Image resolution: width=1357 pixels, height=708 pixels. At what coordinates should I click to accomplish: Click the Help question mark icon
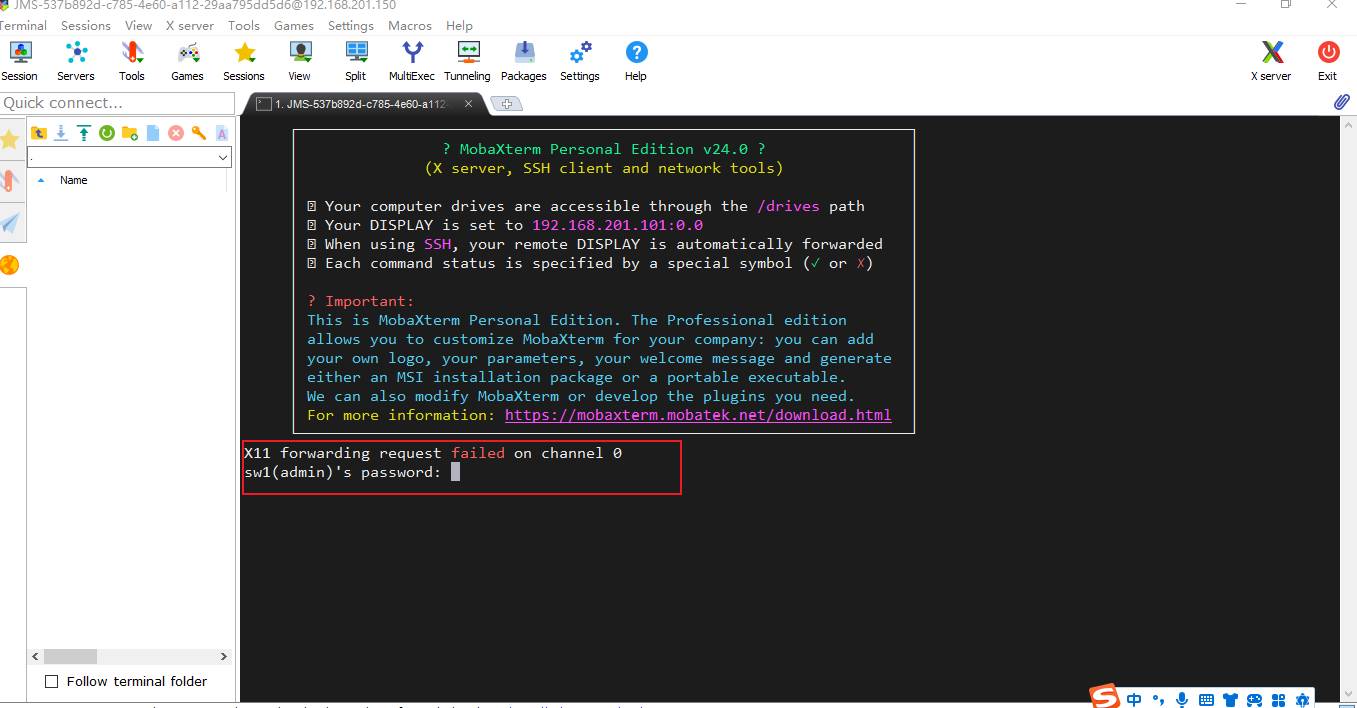636,61
